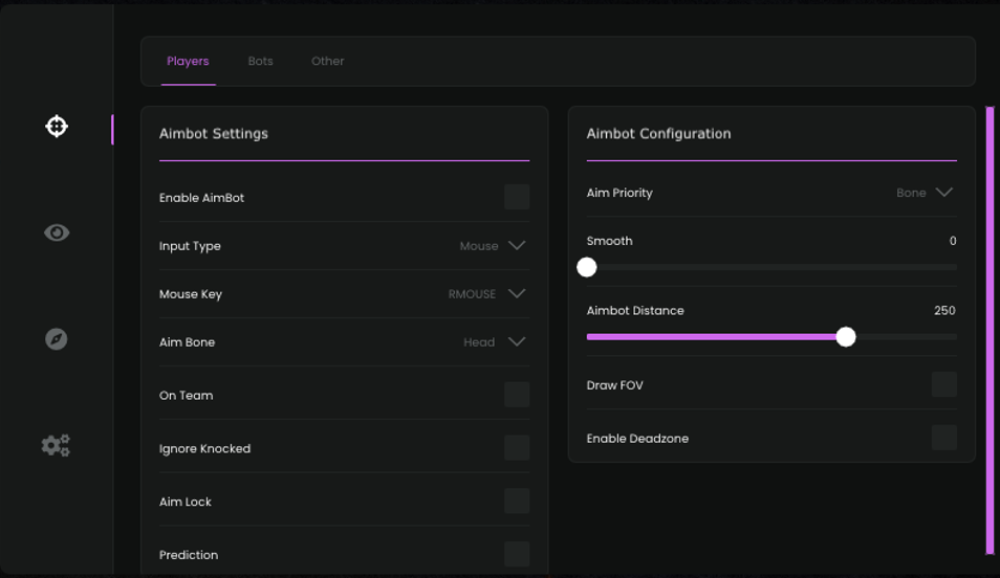
Task: Select the Players tab
Action: coord(188,61)
